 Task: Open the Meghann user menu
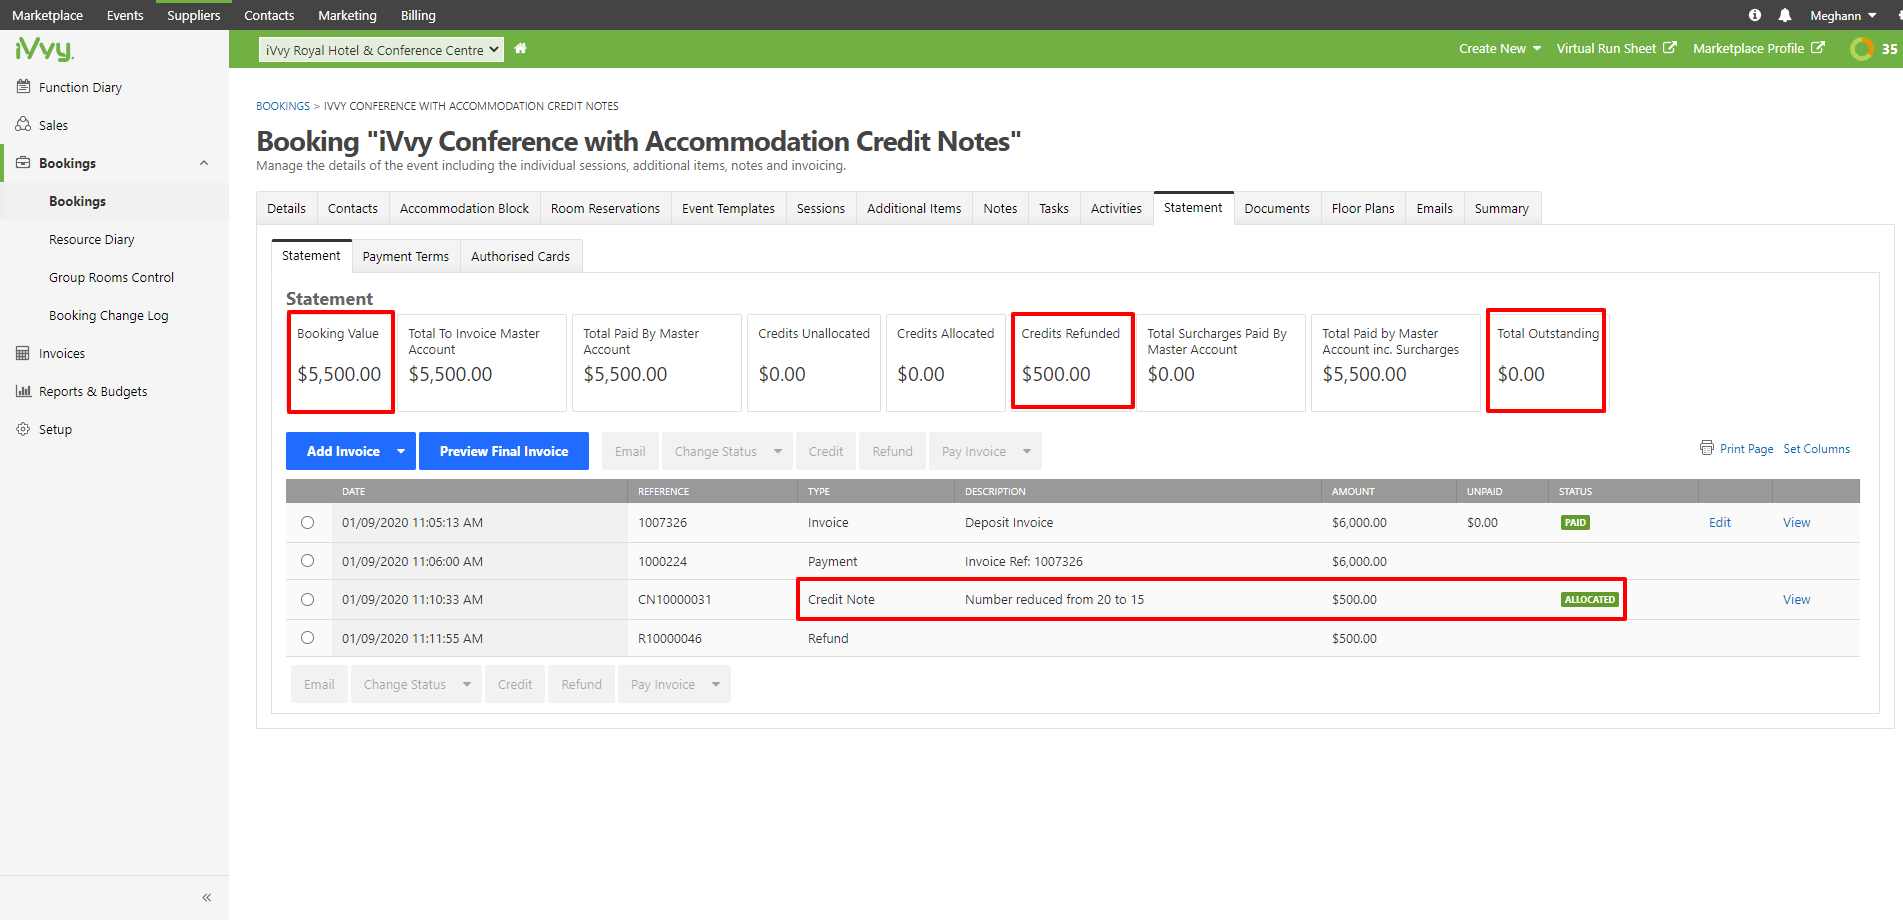(x=1842, y=15)
